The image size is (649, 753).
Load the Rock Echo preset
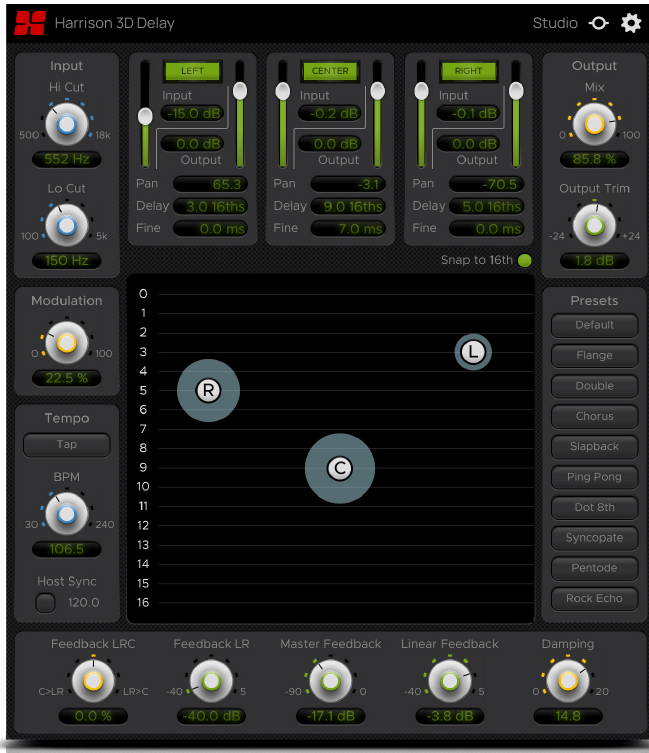pyautogui.click(x=594, y=598)
